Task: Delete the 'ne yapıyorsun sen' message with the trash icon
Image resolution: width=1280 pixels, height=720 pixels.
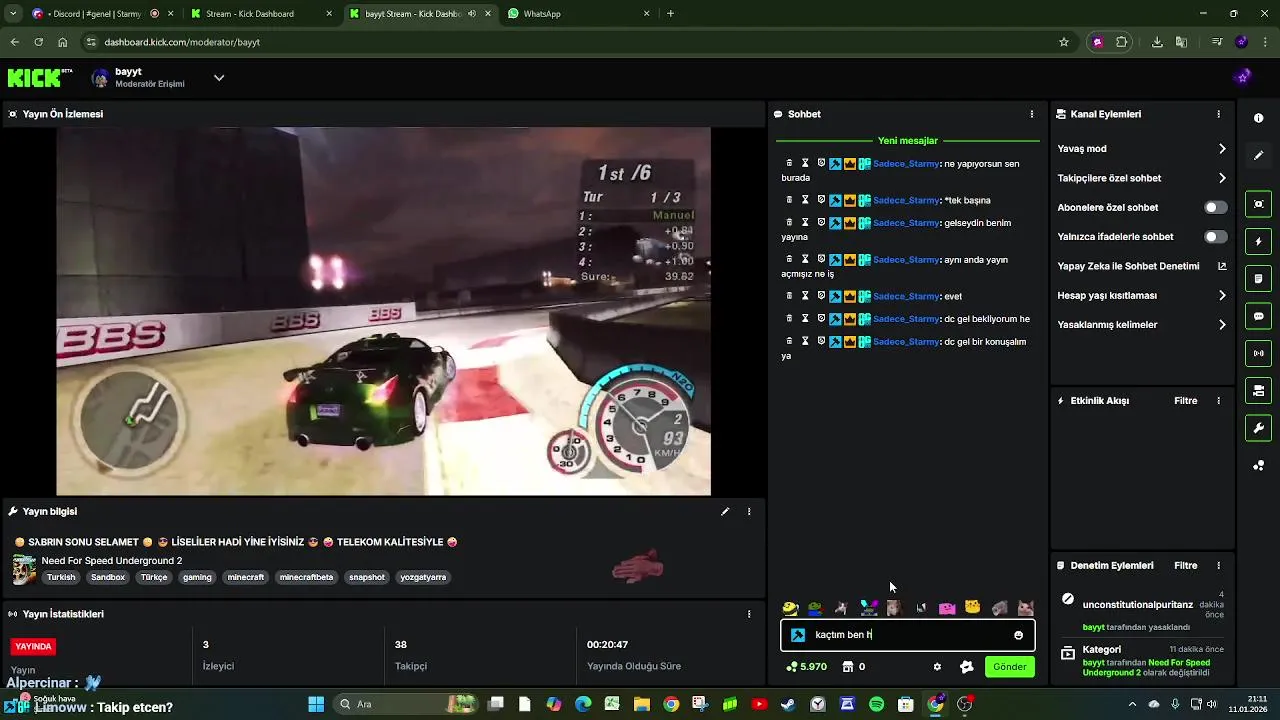Action: [789, 163]
